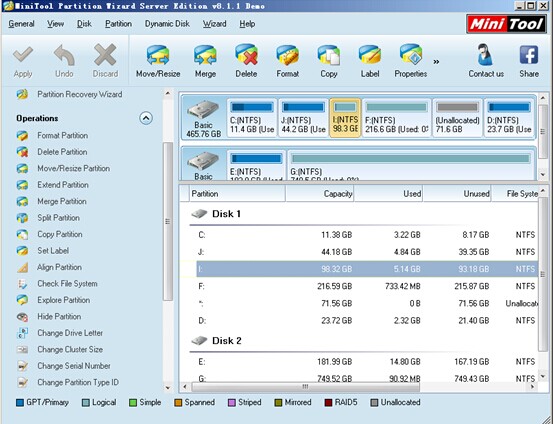Select partition E: row under Disk 2
554x424 pixels.
(x=367, y=362)
